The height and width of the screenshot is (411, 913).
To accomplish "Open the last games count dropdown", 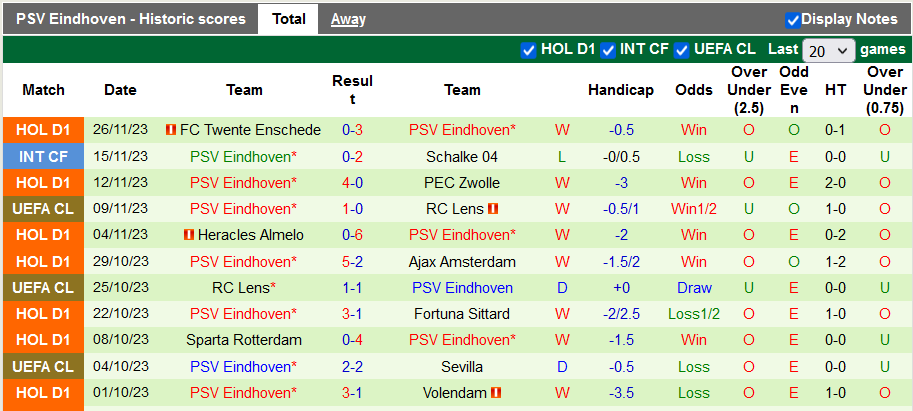I will tap(829, 50).
